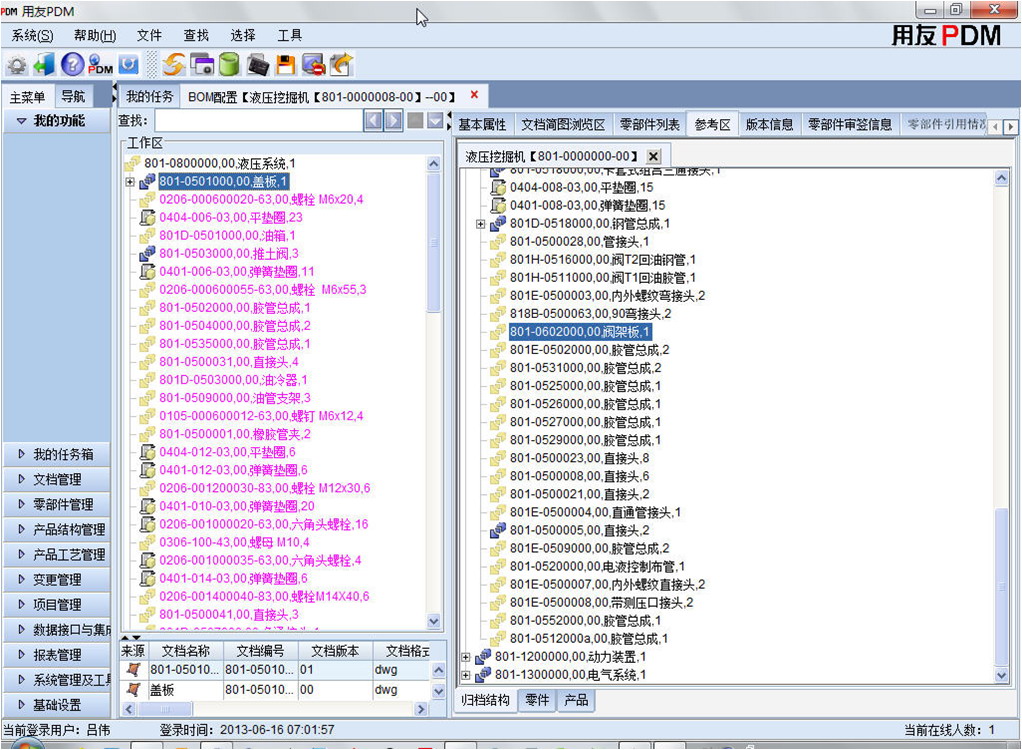Click the 盖板 document name cell
Screen dimensions: 1022x750
pos(186,690)
